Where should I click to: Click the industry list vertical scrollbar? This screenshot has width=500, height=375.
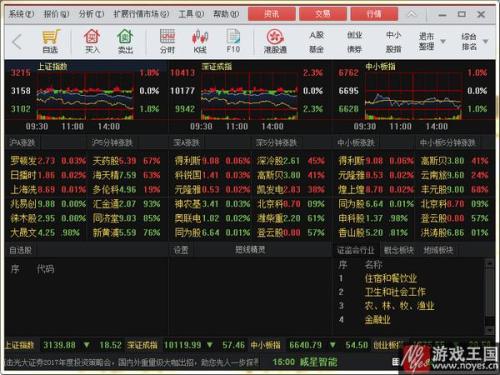[x=489, y=297]
